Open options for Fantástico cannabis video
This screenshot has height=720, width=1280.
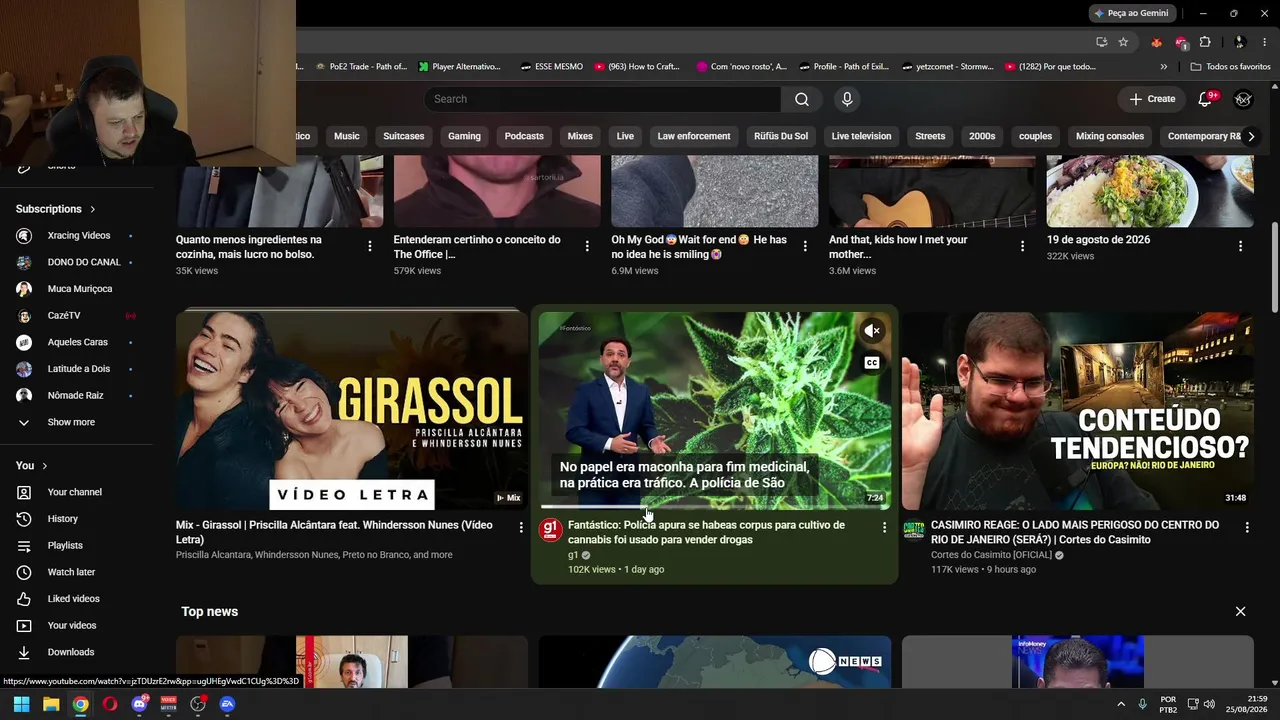[884, 527]
